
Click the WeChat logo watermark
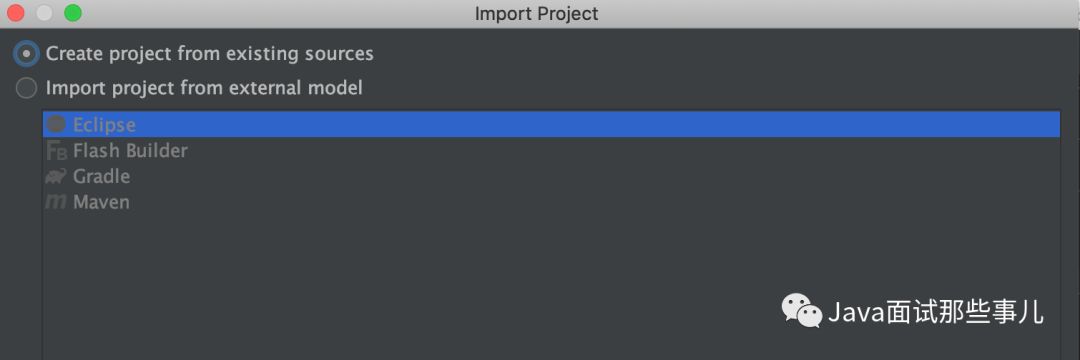801,311
